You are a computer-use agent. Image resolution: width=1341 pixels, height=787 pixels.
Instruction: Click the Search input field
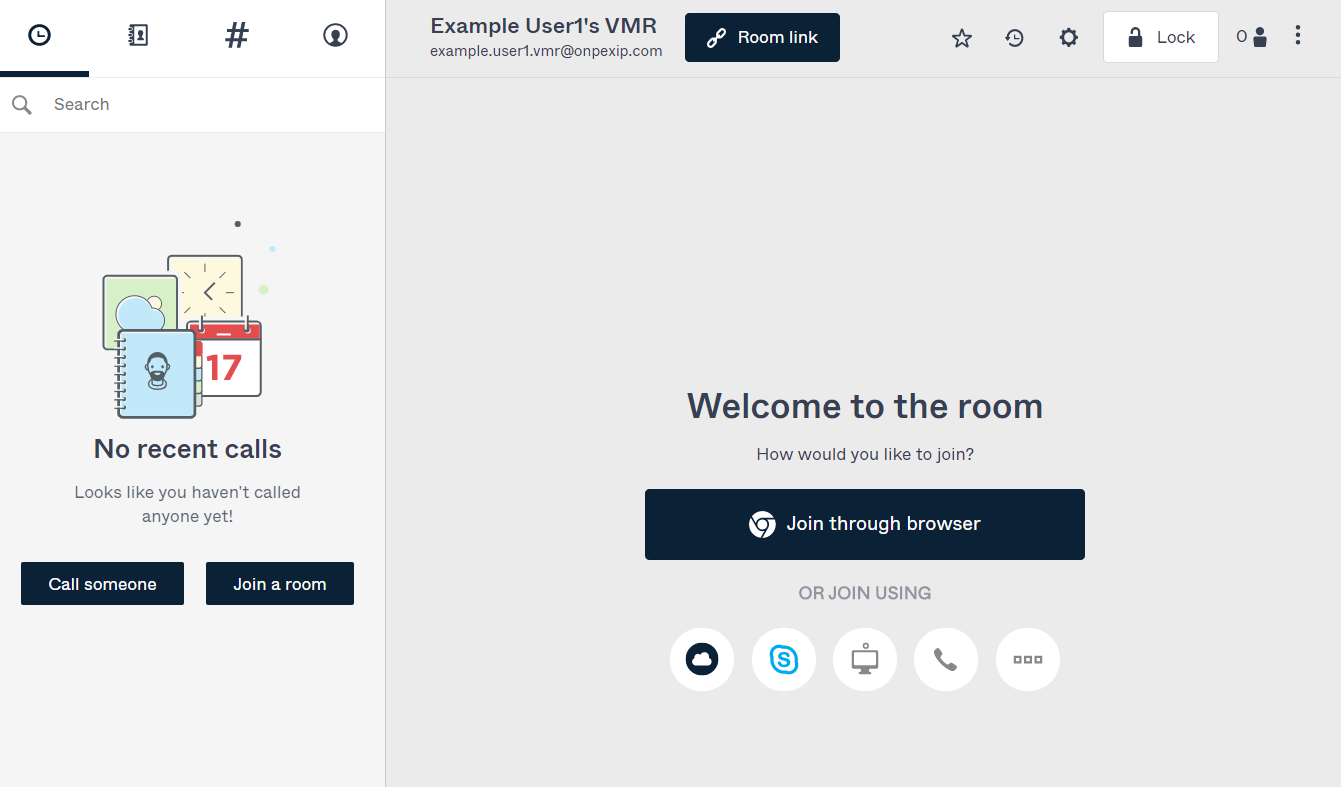[x=210, y=104]
